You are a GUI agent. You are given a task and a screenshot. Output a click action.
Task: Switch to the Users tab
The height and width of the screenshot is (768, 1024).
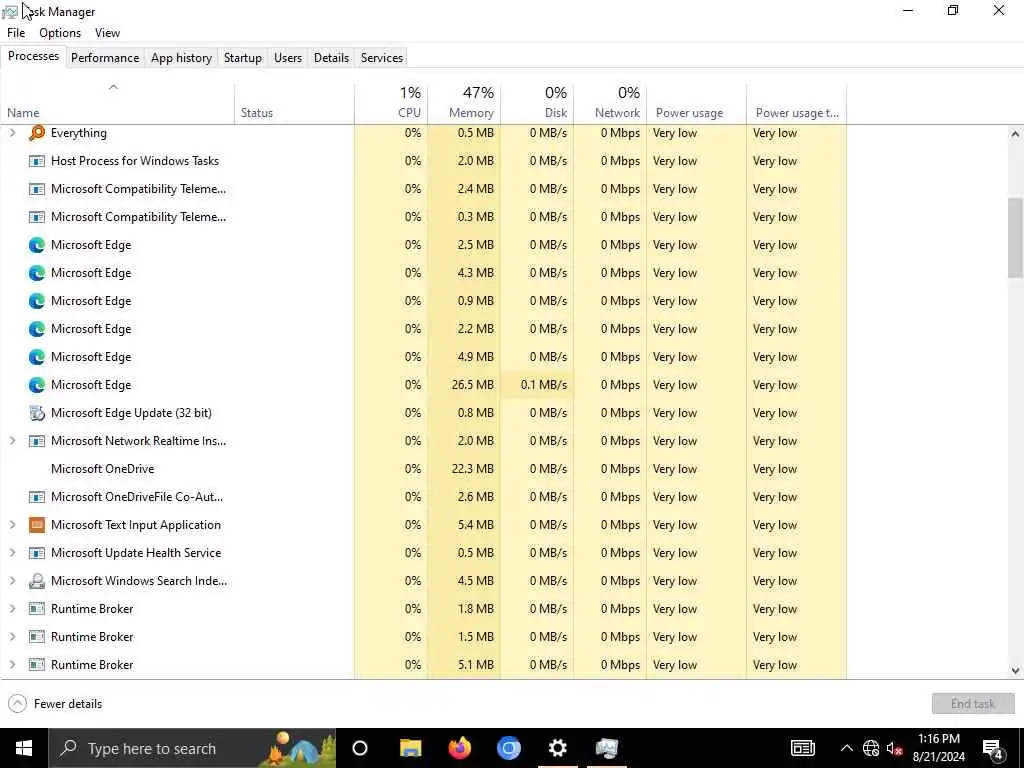pos(288,57)
